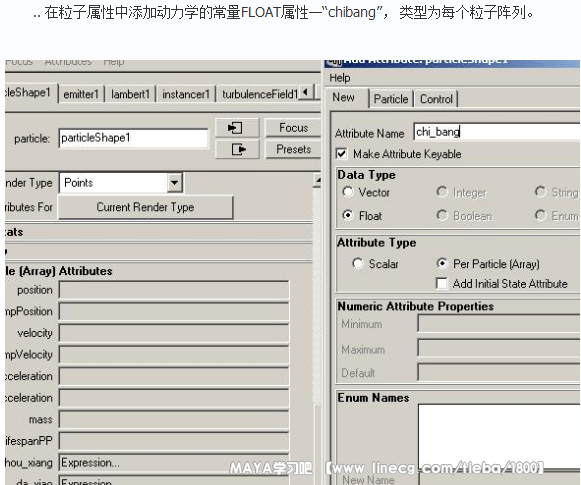Viewport: 581px width, 485px height.
Task: Click the Current Render Type button
Action: (x=146, y=207)
